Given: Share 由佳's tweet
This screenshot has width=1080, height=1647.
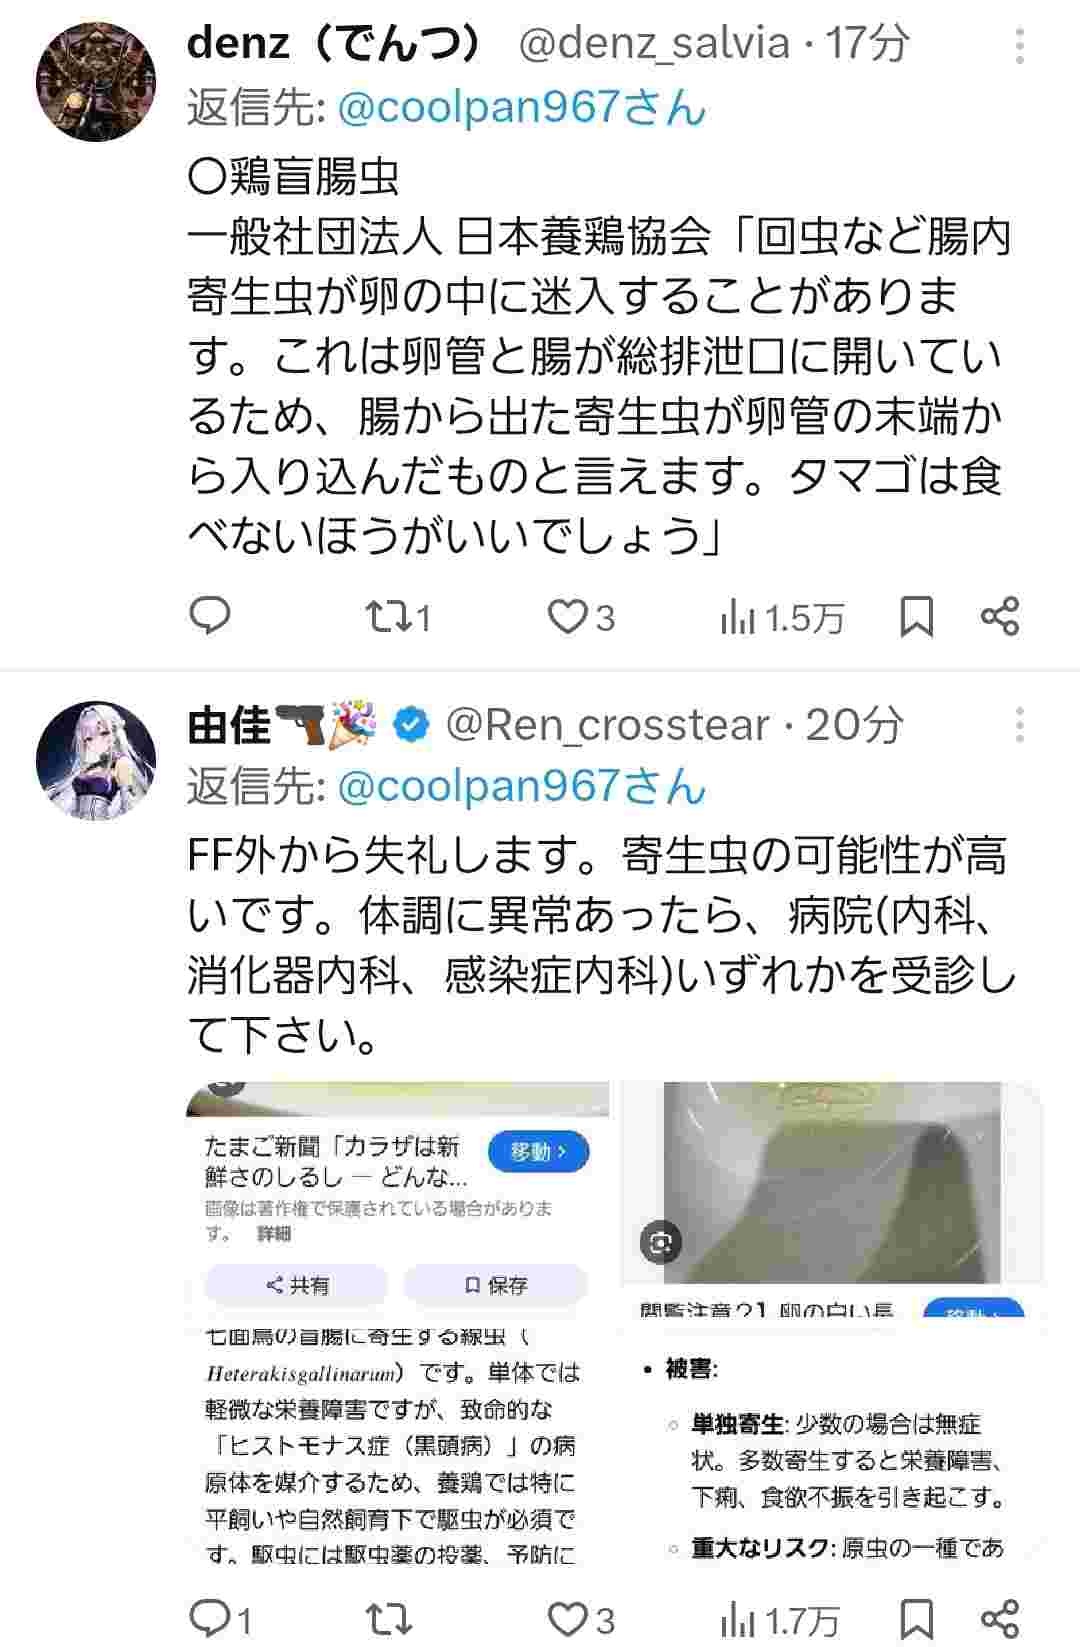Looking at the screenshot, I should tap(1000, 1617).
